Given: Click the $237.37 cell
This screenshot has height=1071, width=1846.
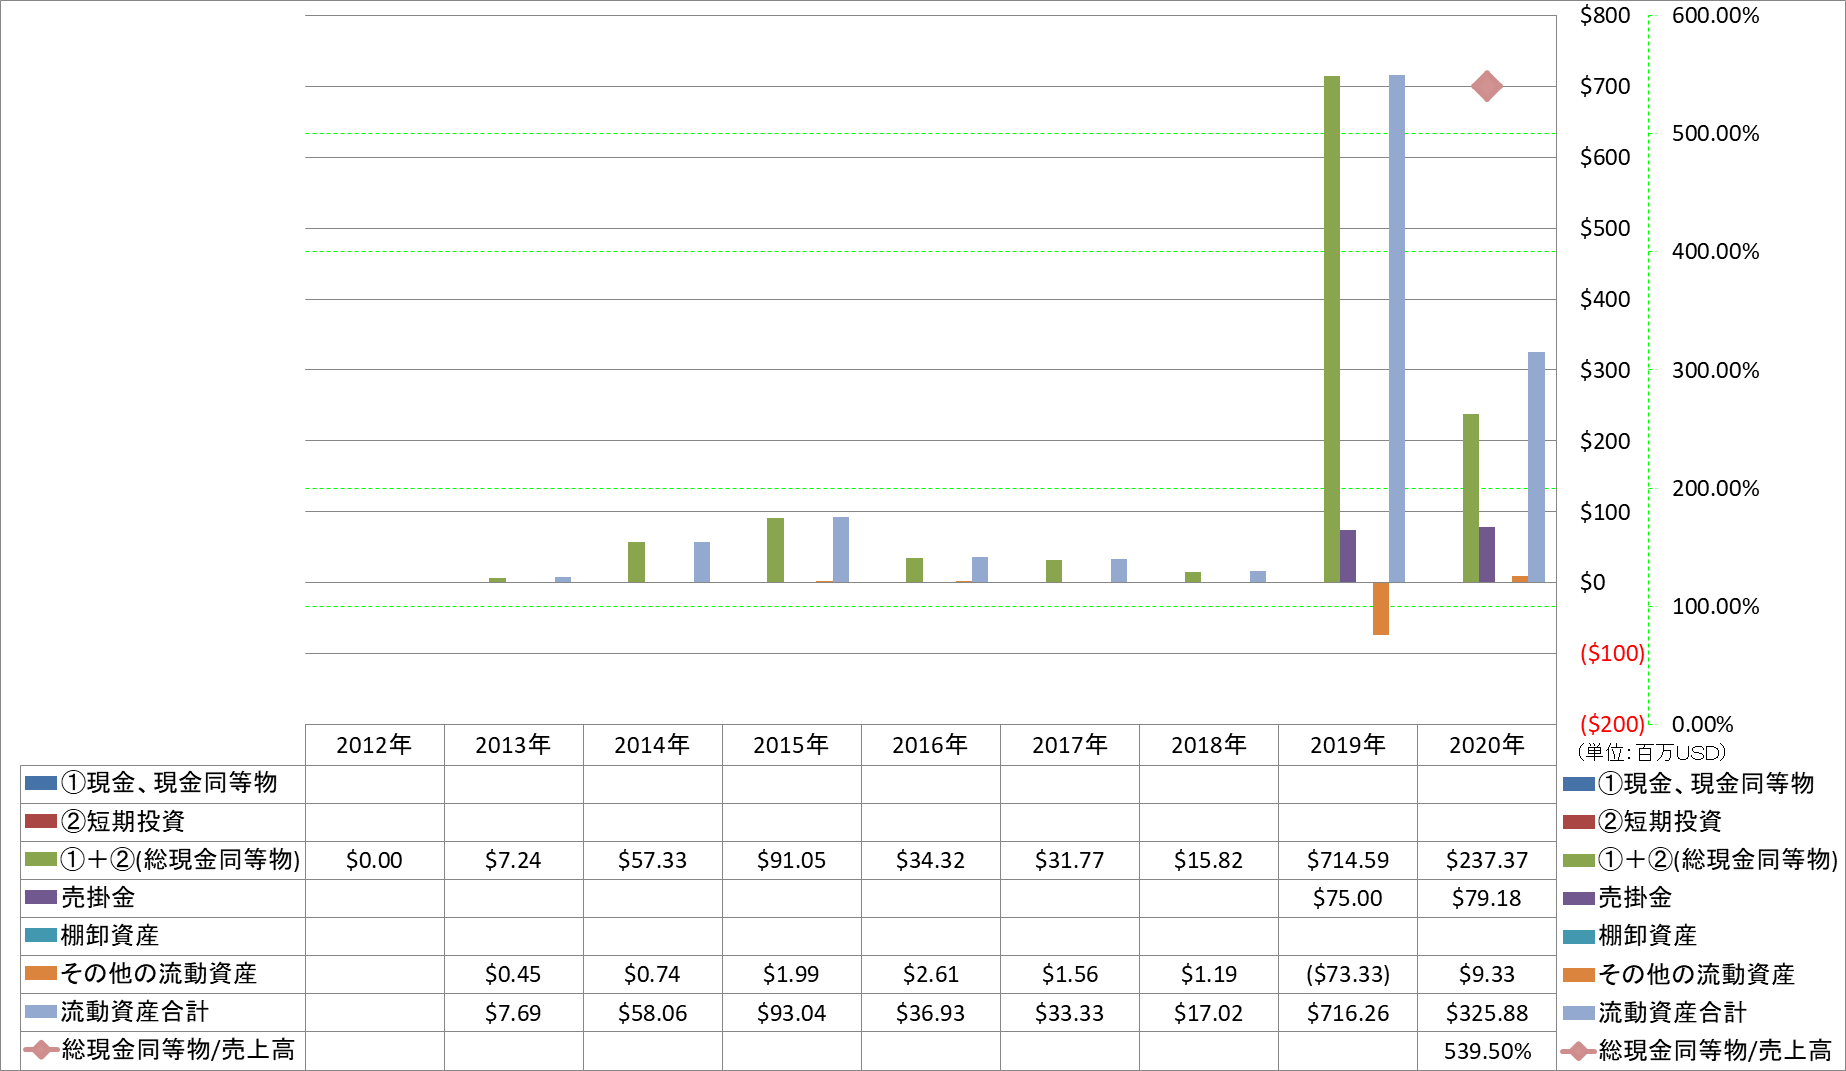Looking at the screenshot, I should [x=1487, y=860].
